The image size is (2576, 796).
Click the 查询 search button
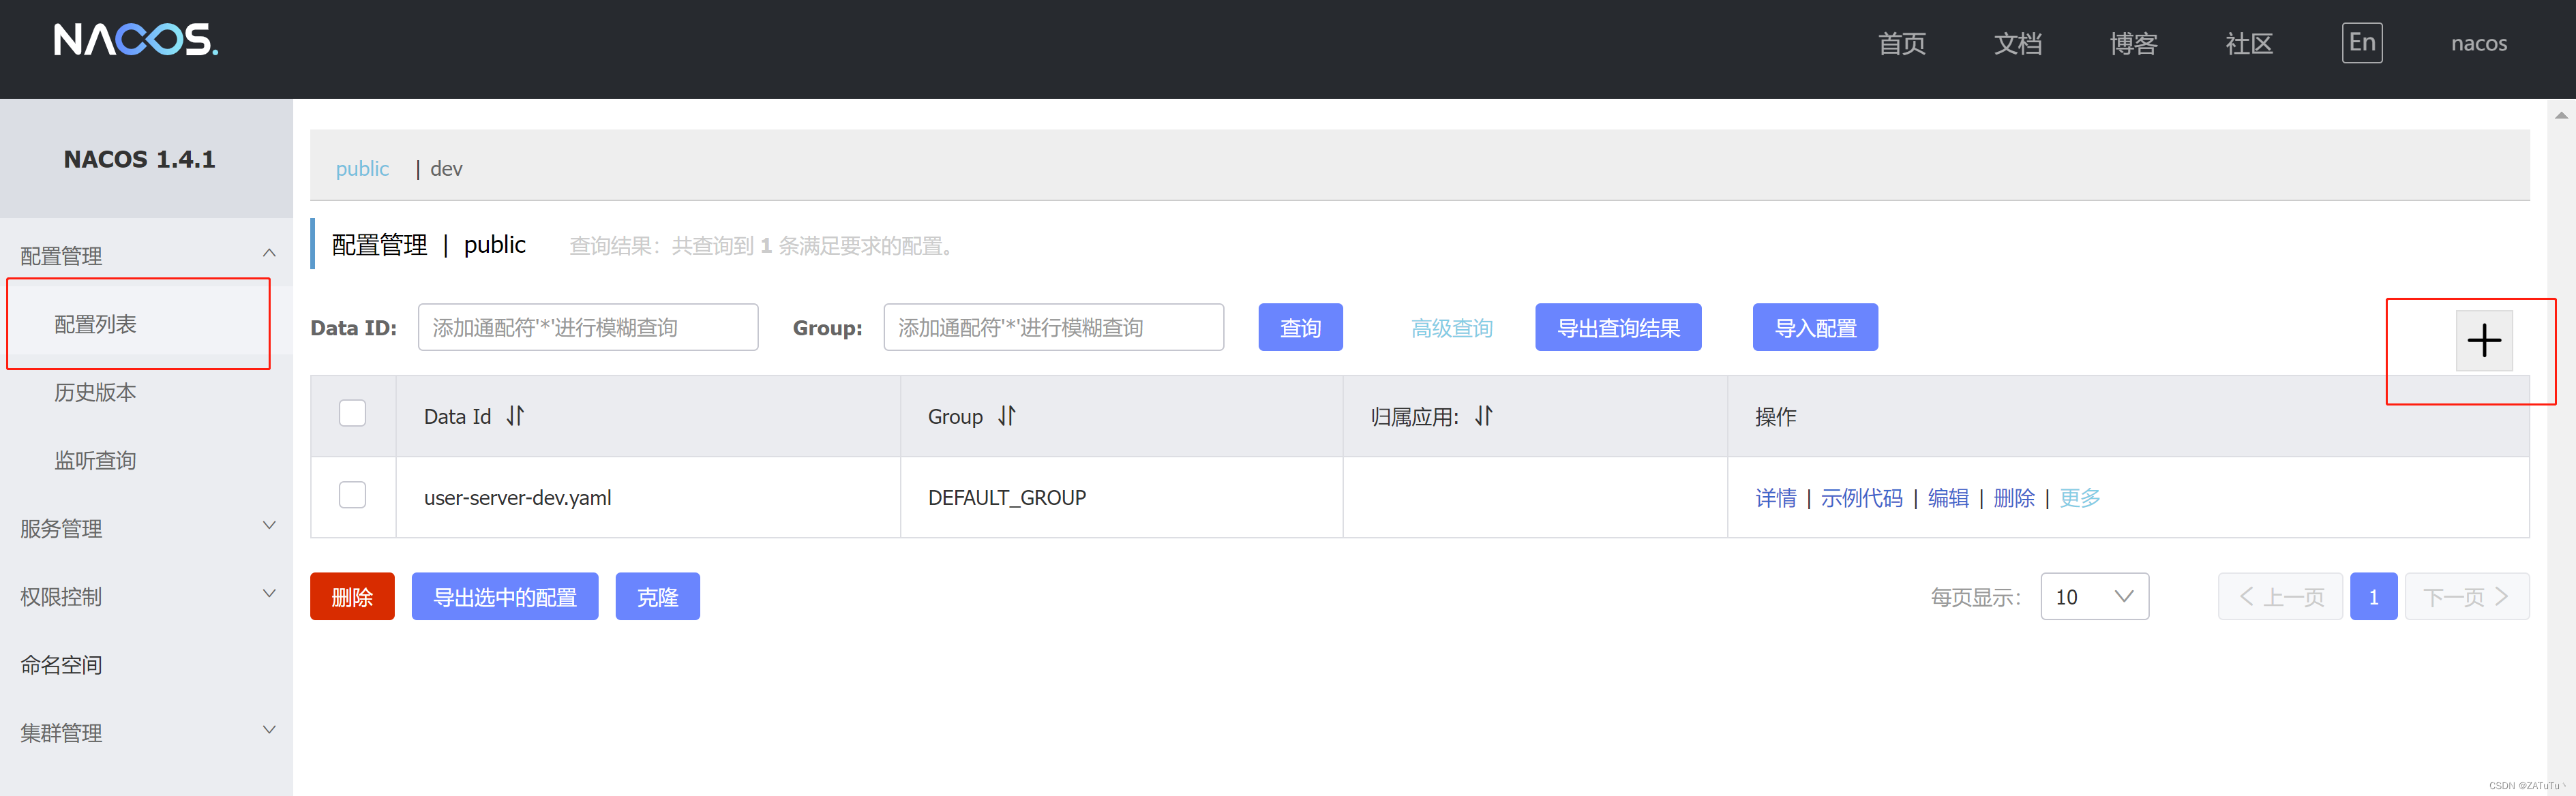[1300, 327]
